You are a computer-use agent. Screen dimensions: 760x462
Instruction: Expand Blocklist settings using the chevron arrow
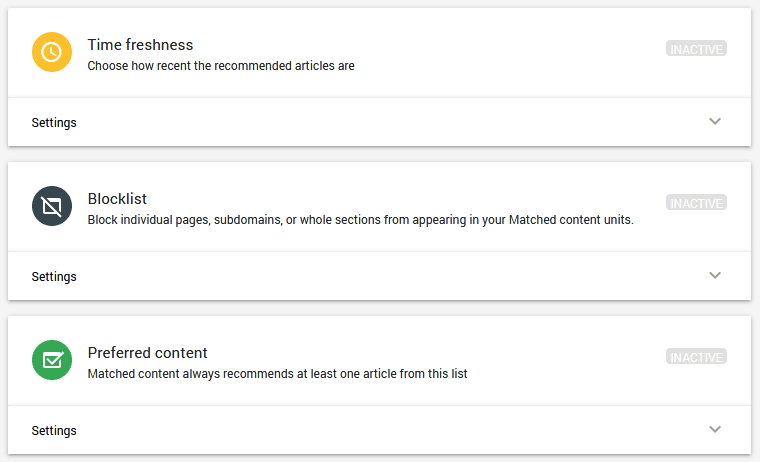click(714, 276)
